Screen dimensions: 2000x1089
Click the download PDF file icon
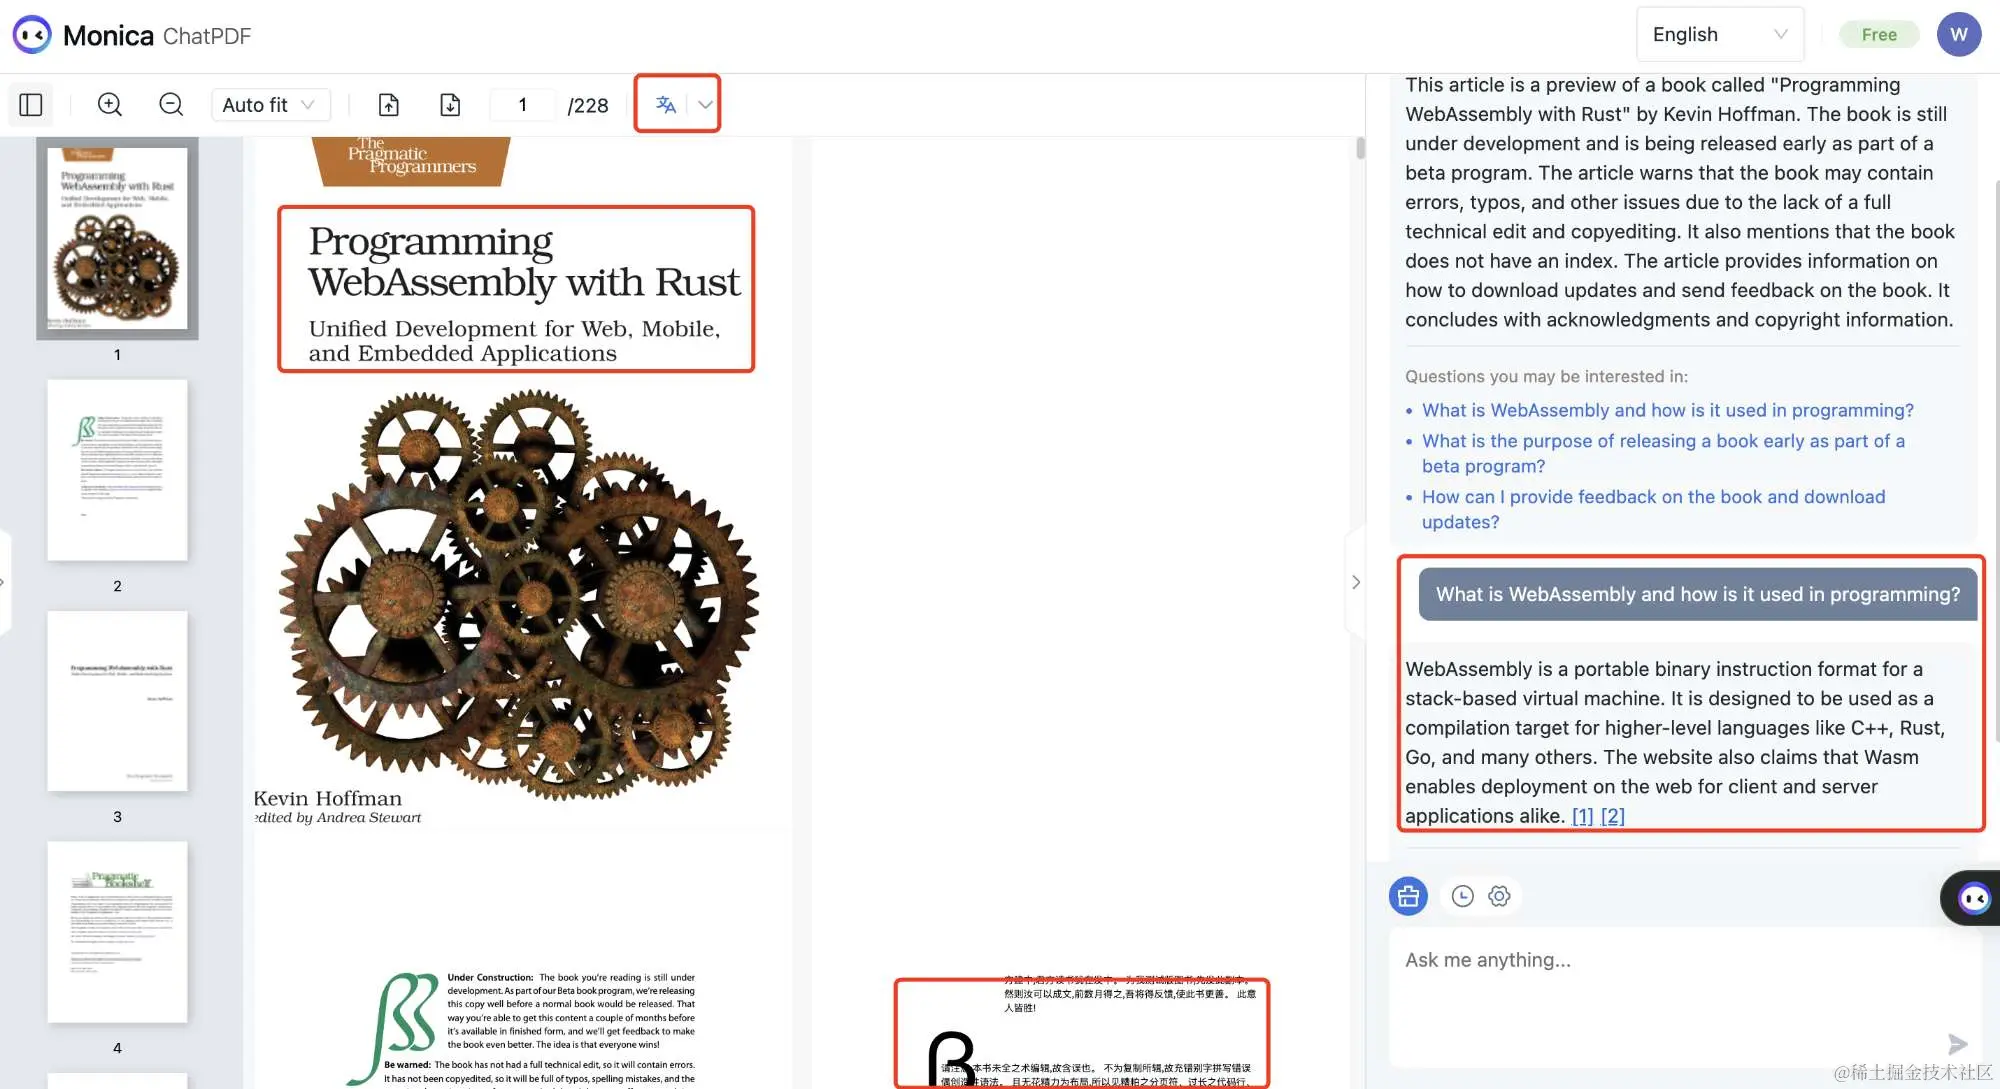click(x=450, y=105)
